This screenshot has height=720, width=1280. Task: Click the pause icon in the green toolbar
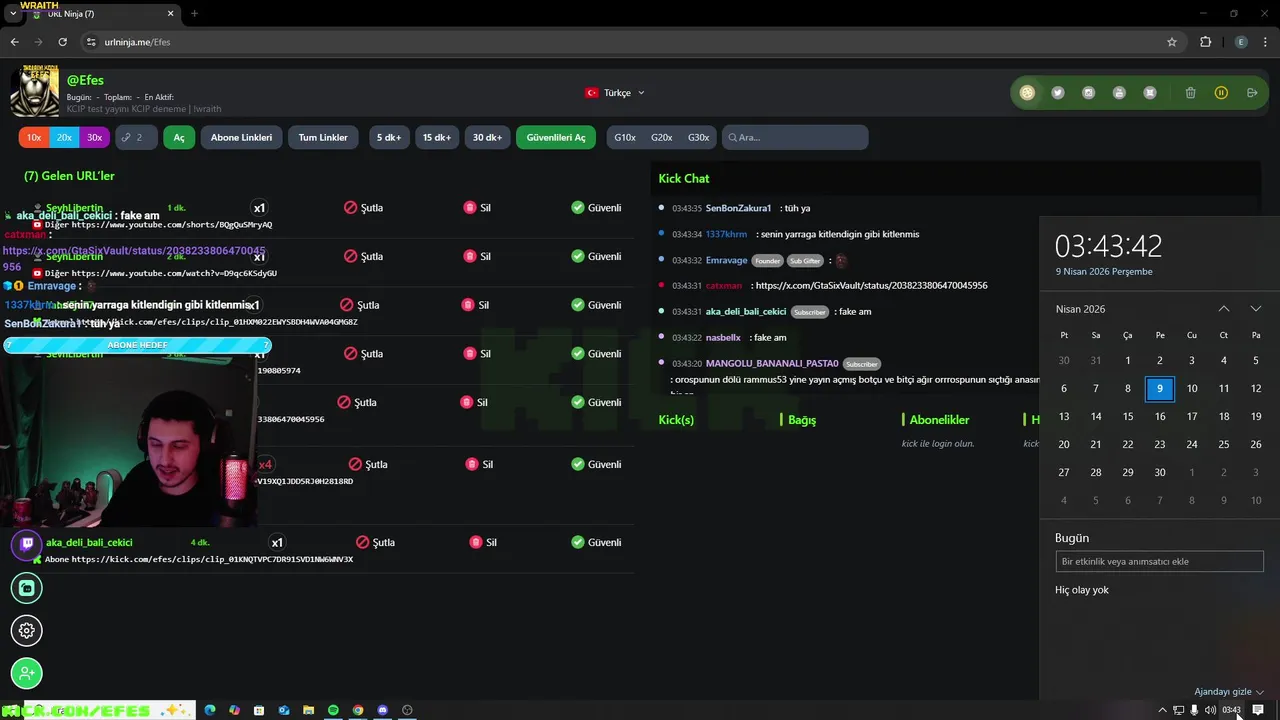coord(1221,93)
